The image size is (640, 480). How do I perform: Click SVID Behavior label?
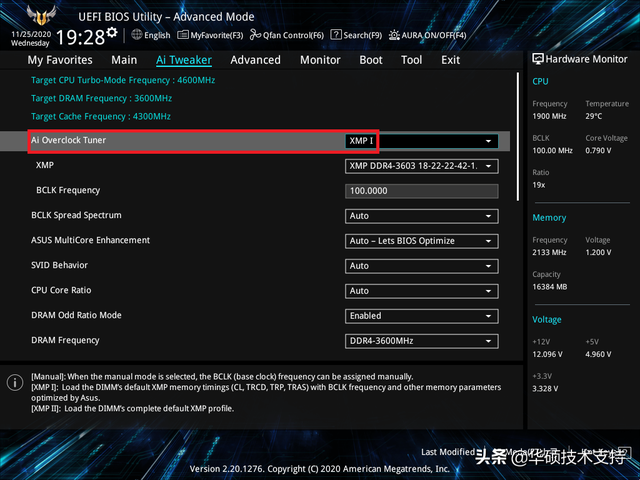(59, 265)
